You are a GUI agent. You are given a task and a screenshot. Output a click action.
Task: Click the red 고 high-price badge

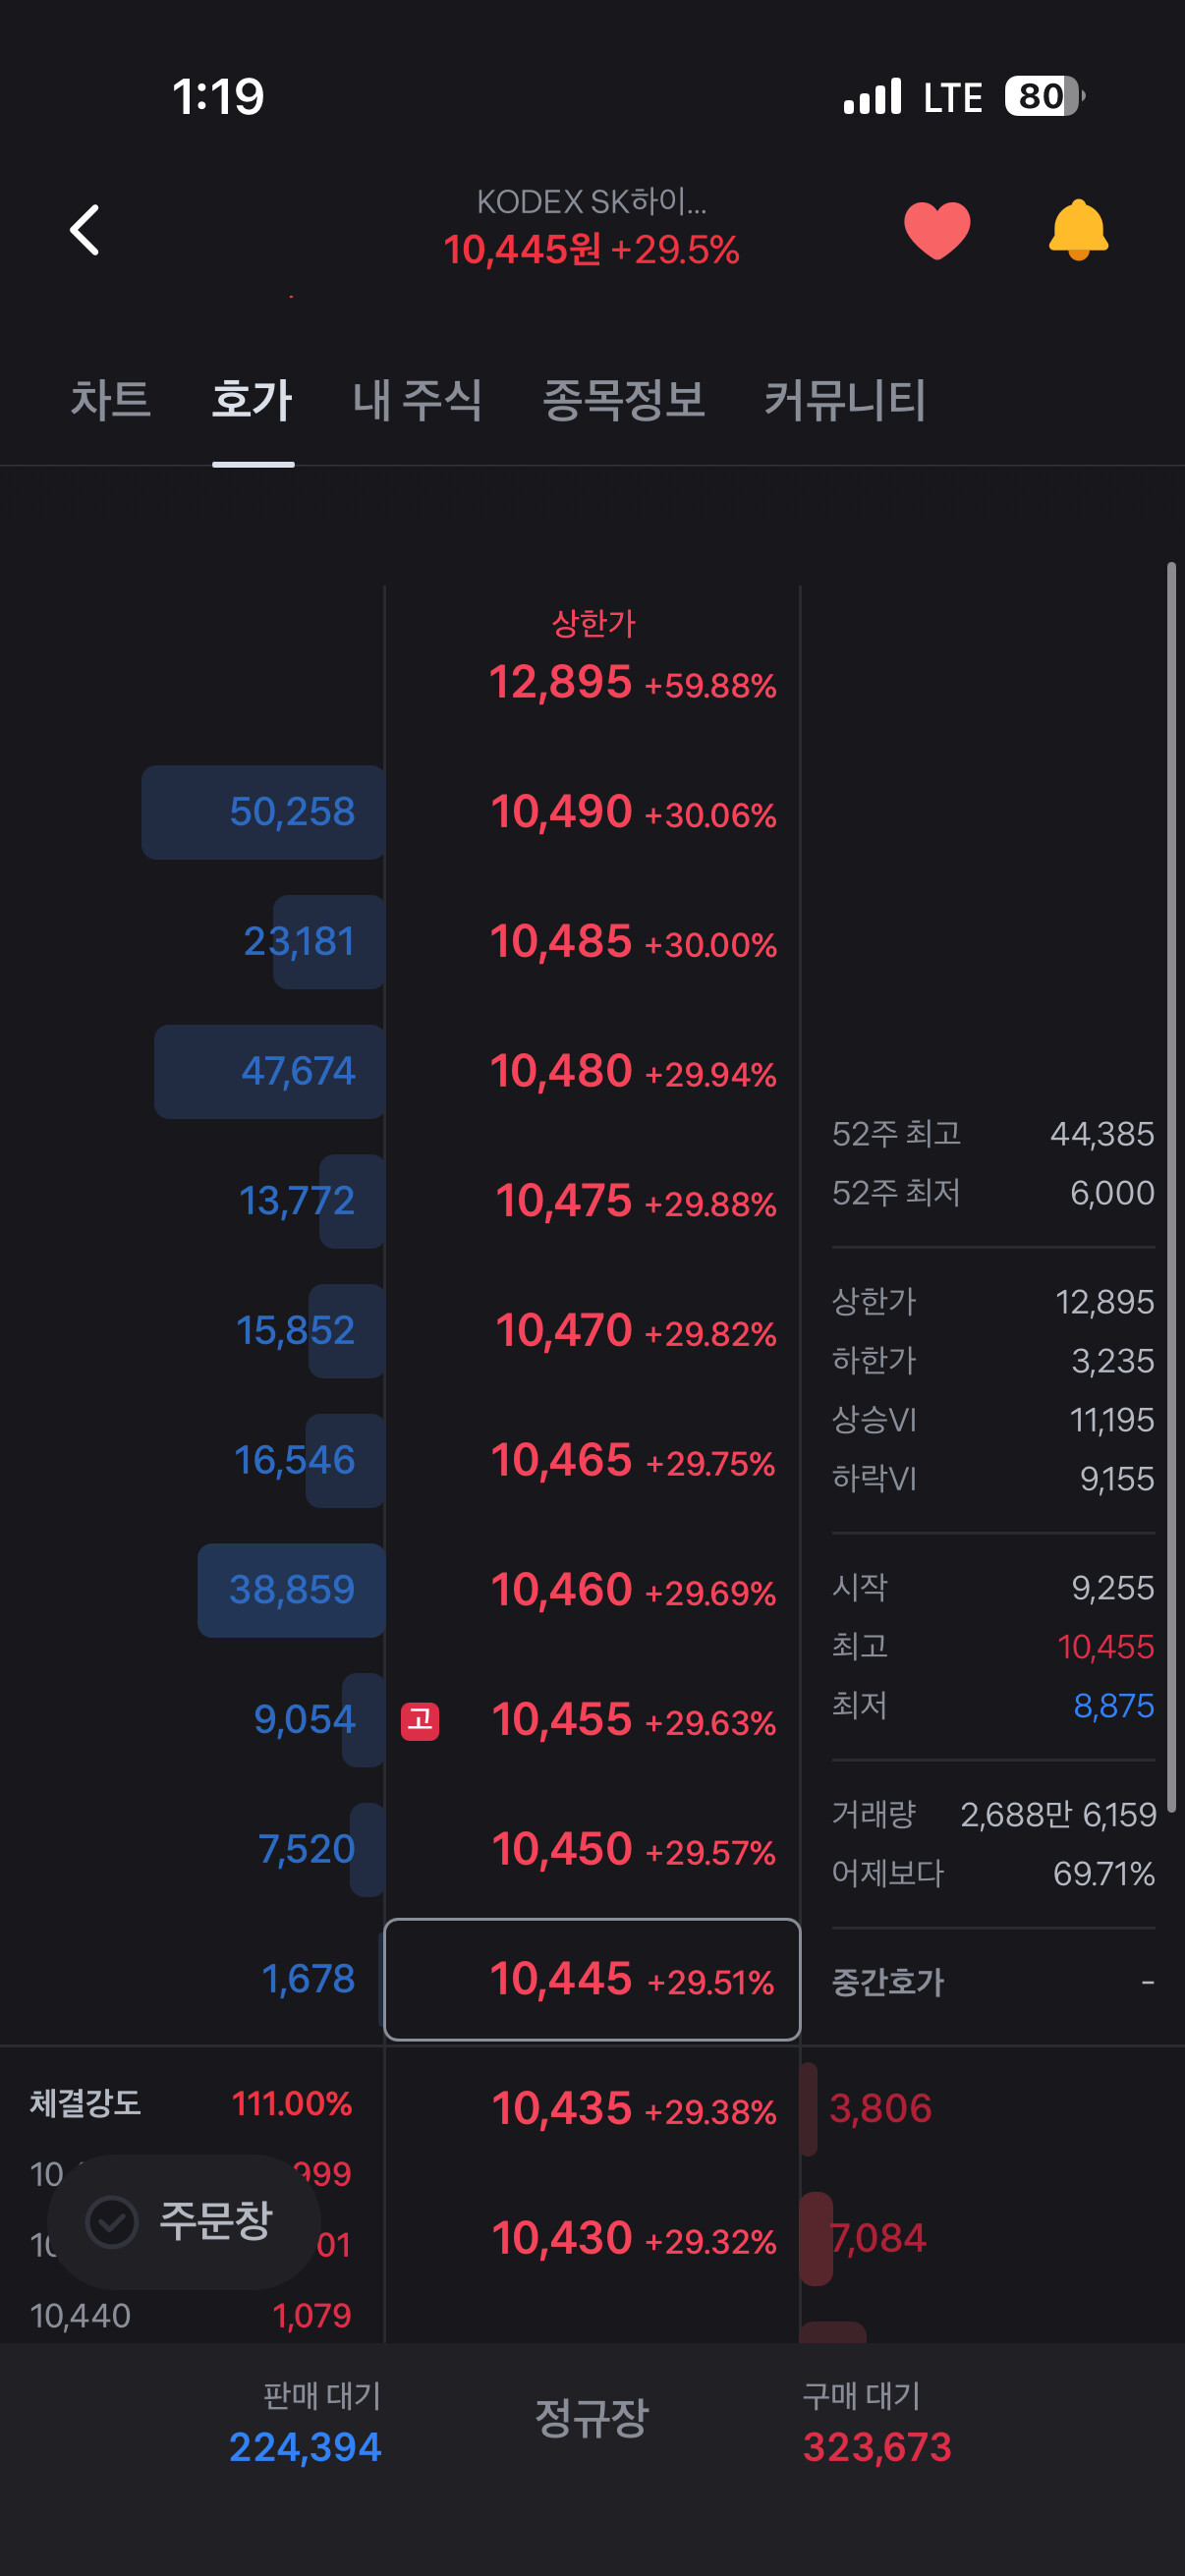pos(420,1721)
